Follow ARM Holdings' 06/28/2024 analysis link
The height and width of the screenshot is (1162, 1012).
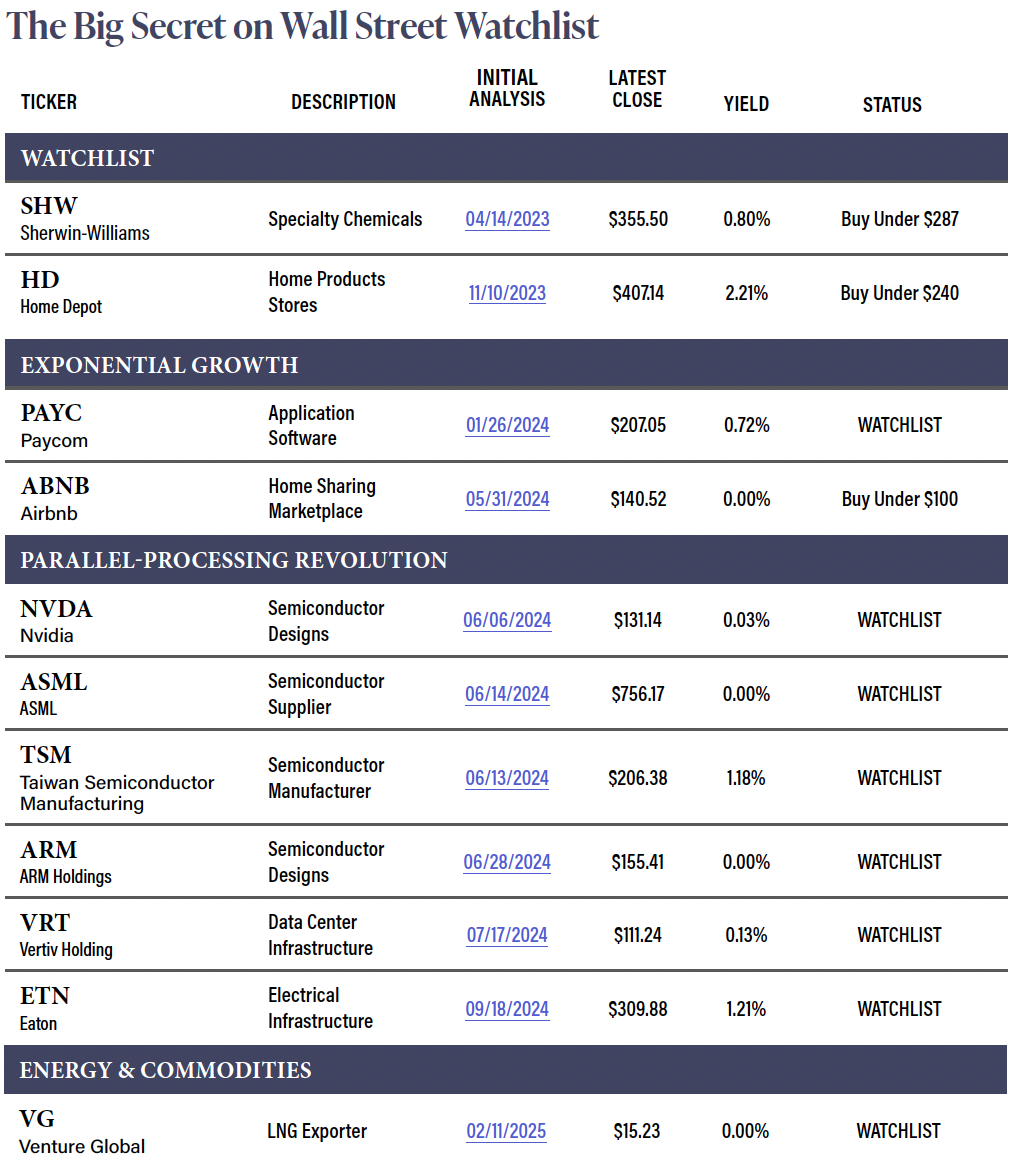pyautogui.click(x=507, y=862)
